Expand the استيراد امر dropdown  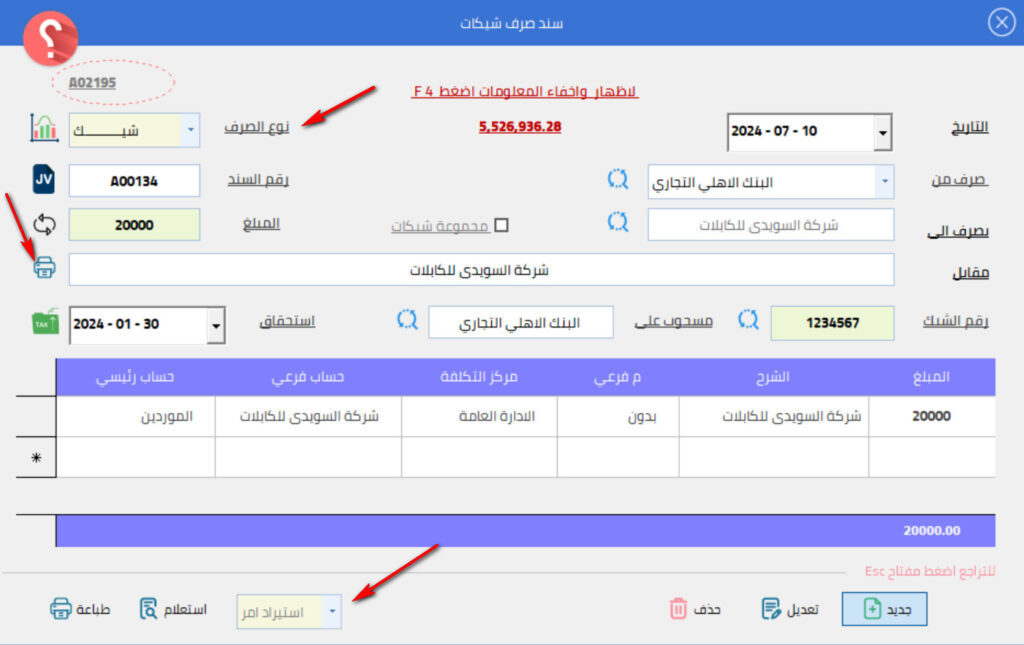(x=332, y=610)
